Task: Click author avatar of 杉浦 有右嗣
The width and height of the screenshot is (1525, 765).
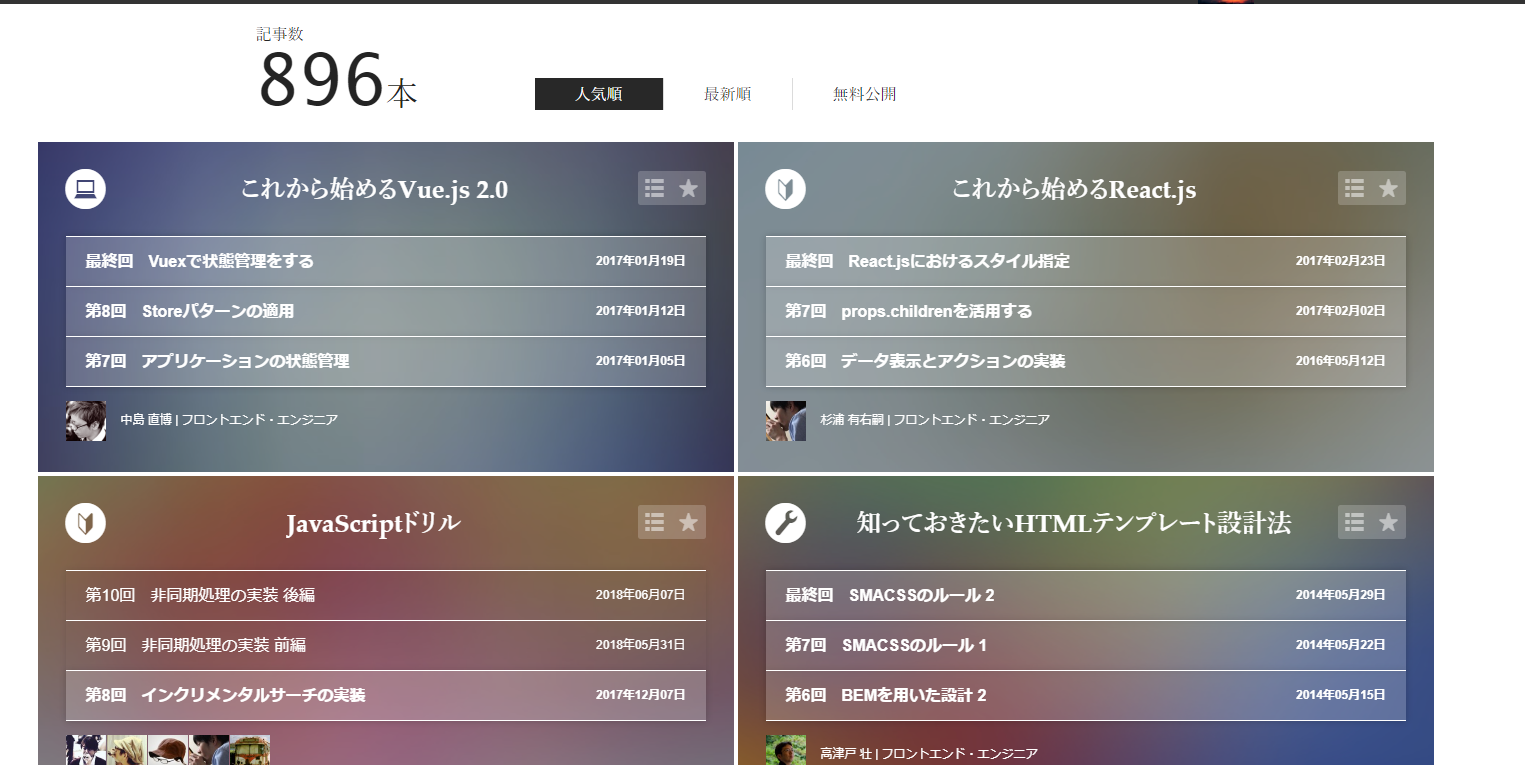Action: tap(786, 421)
